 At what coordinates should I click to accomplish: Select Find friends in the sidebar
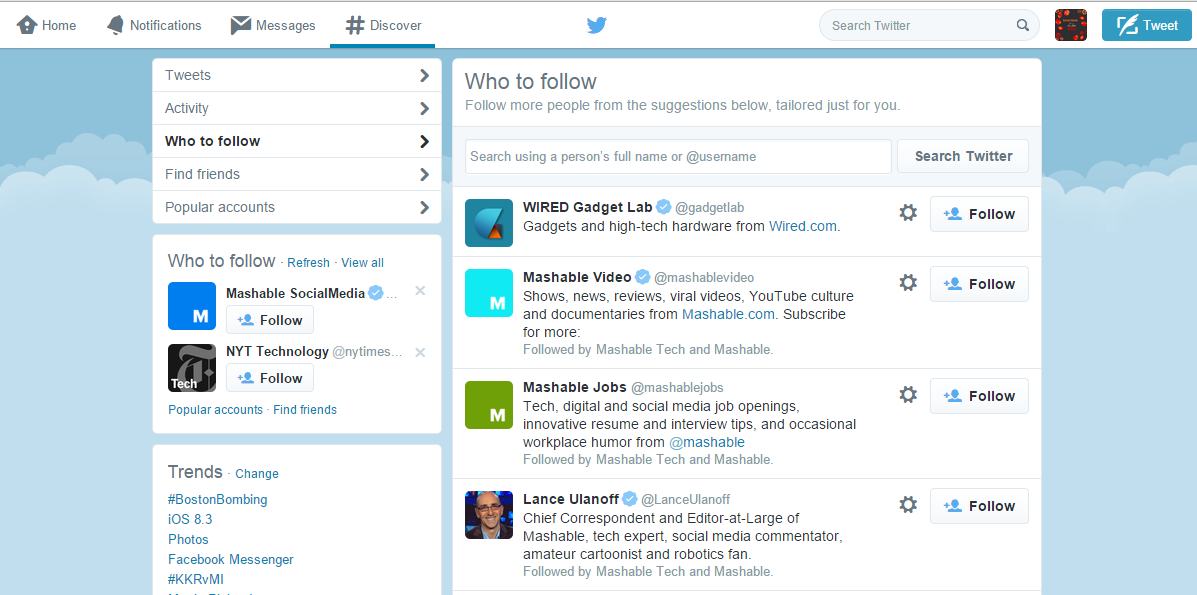click(x=203, y=173)
